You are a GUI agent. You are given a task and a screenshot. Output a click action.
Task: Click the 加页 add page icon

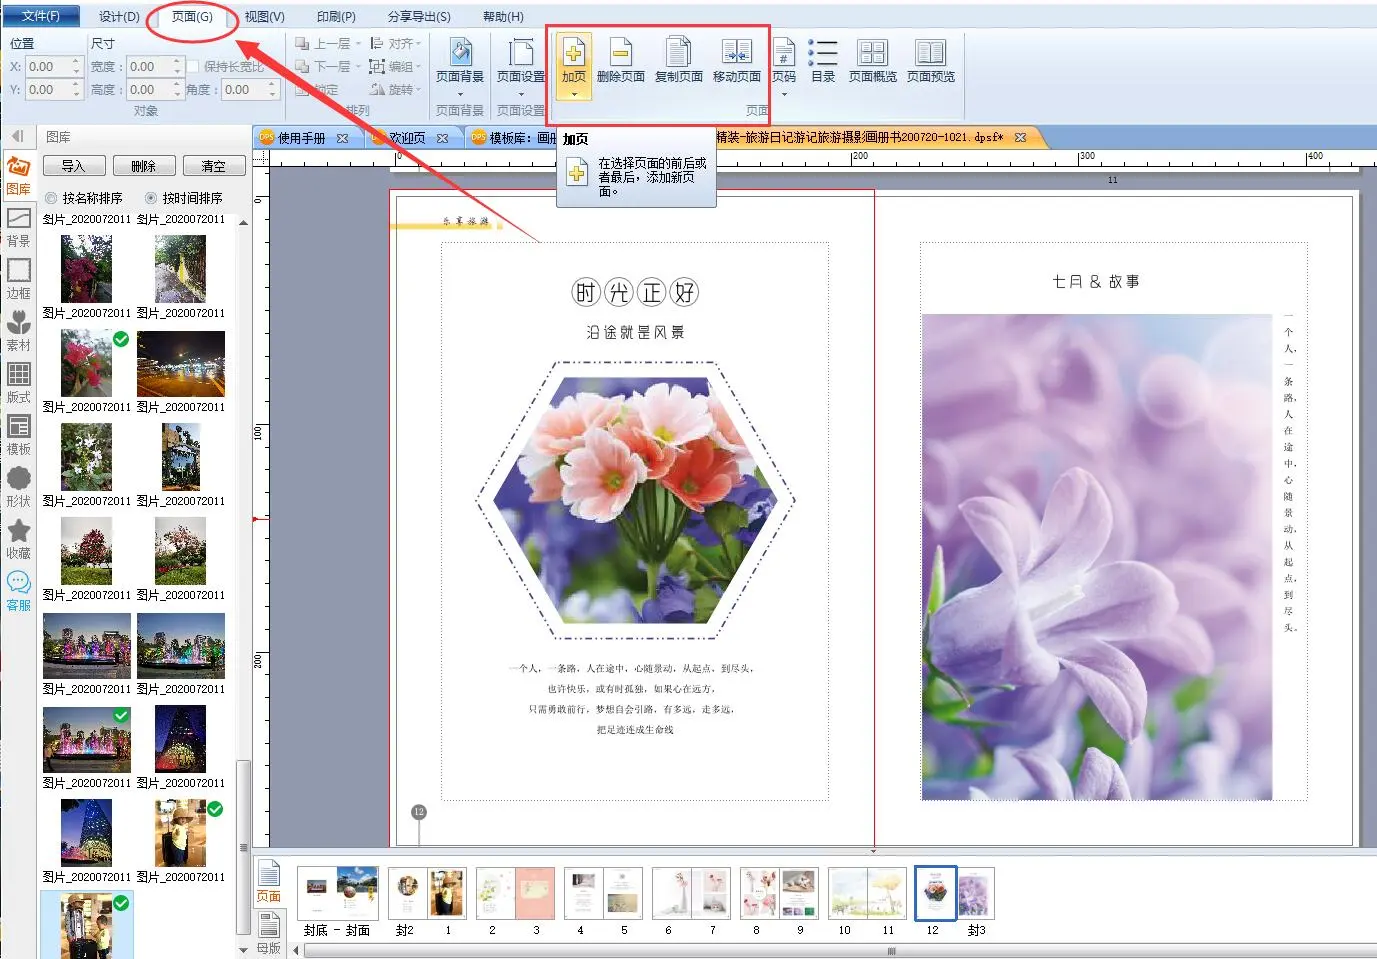[x=573, y=56]
